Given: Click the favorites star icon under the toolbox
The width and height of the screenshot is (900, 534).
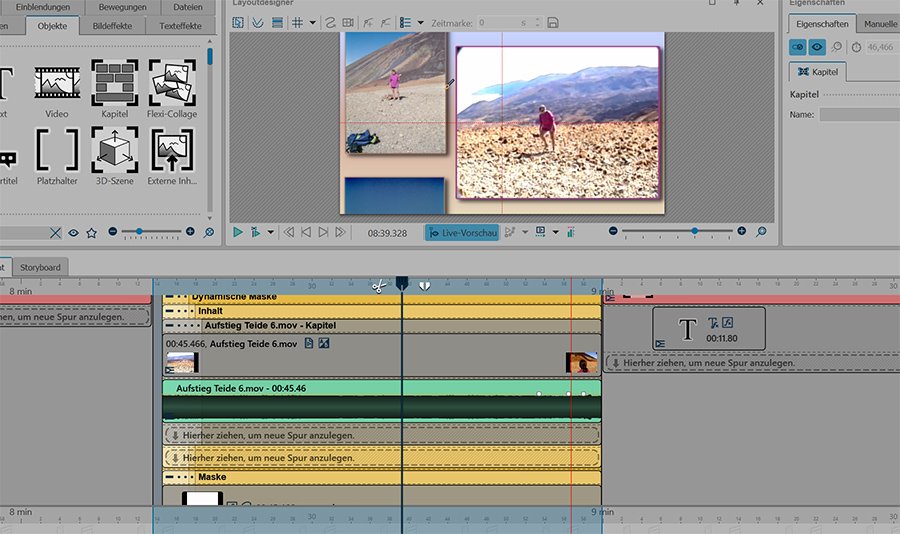Looking at the screenshot, I should [91, 232].
